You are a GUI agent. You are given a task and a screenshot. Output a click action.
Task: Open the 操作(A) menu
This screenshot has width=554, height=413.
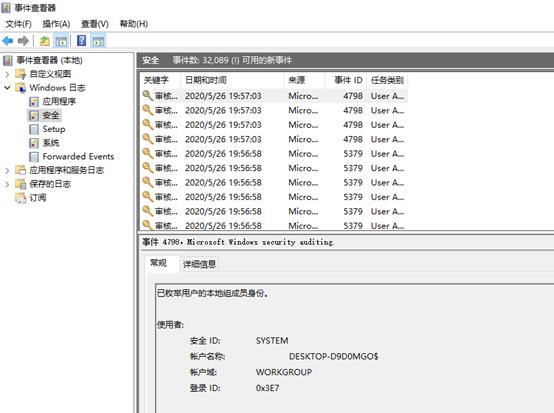click(x=56, y=24)
